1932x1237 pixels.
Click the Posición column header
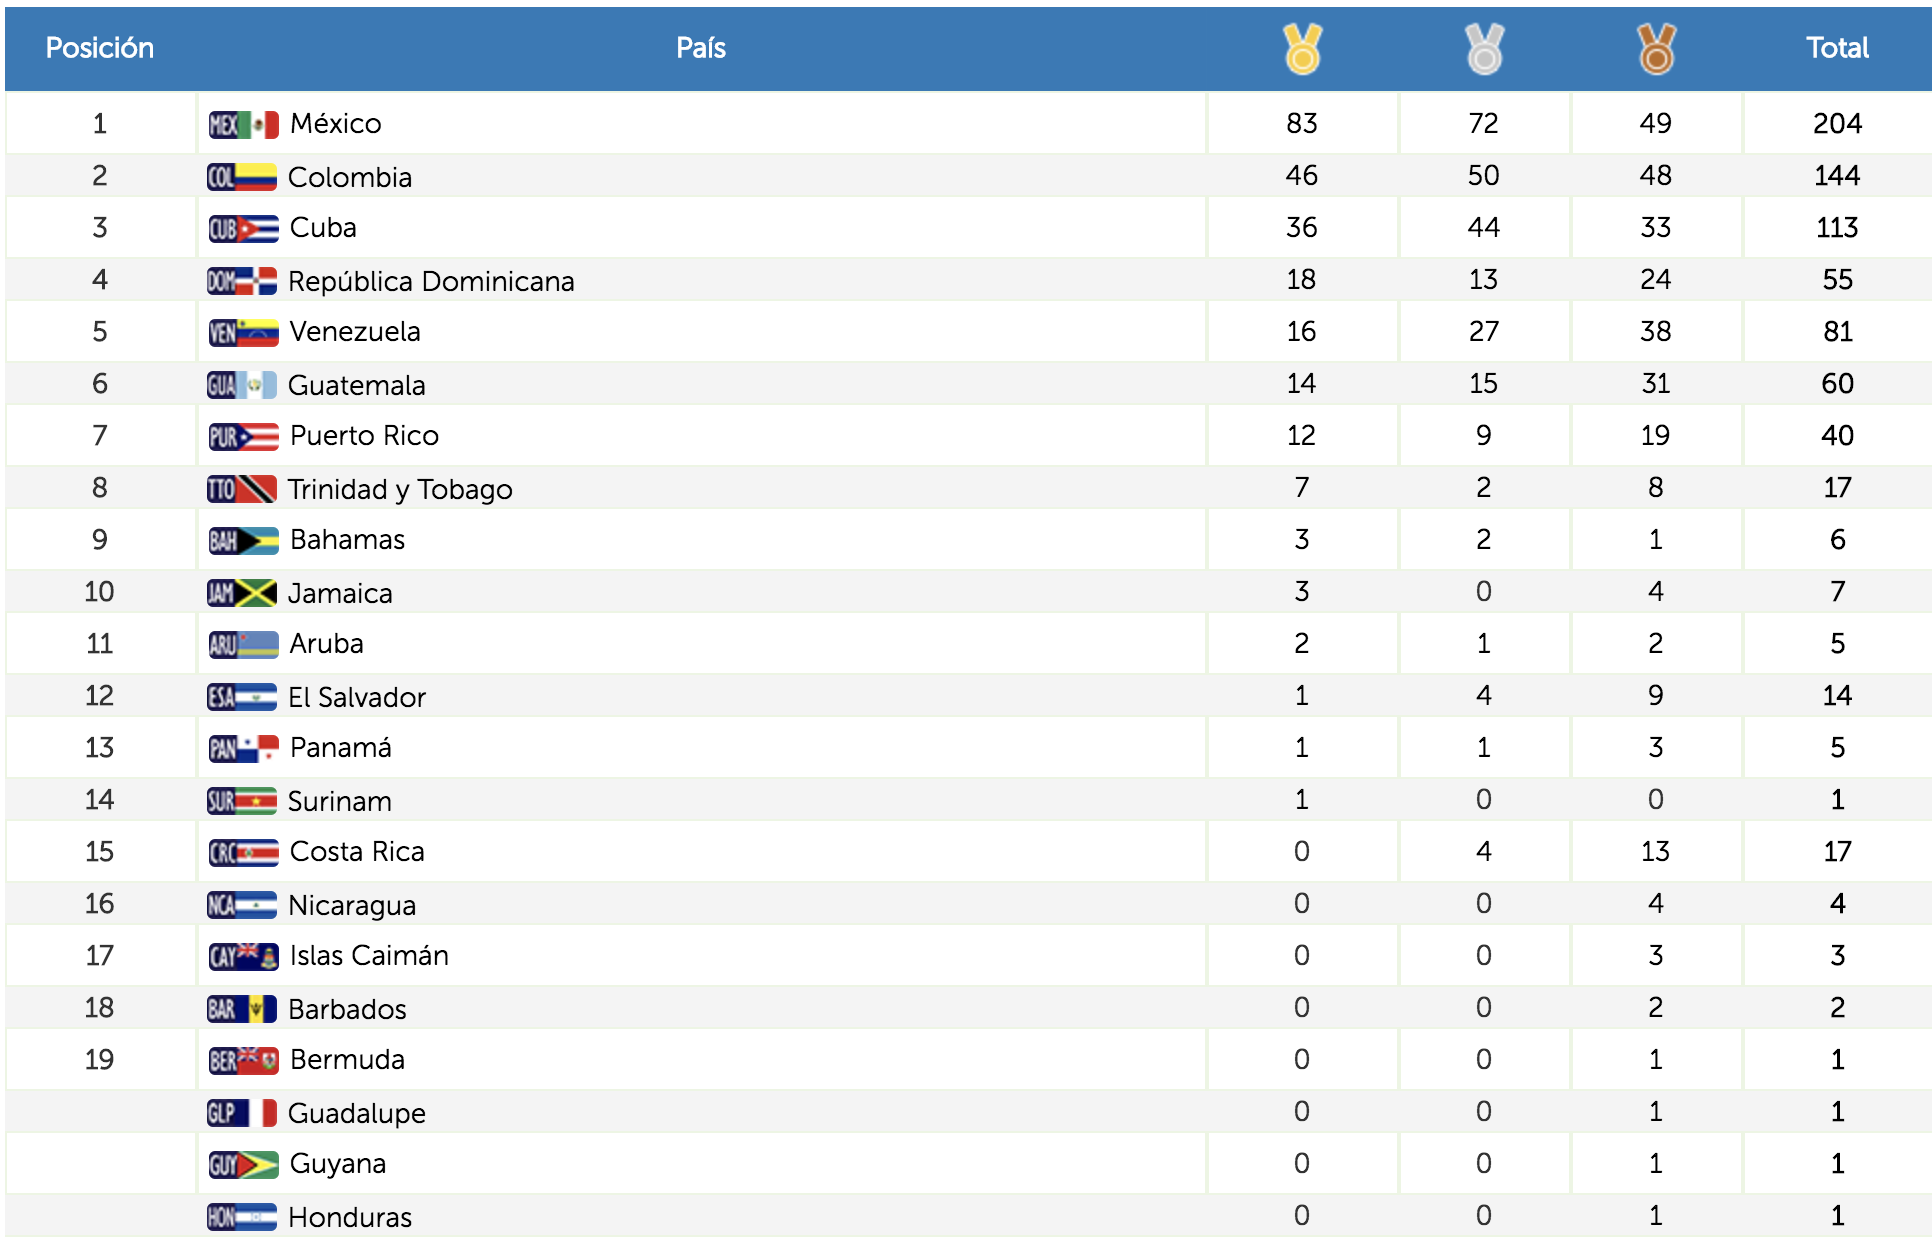[100, 48]
